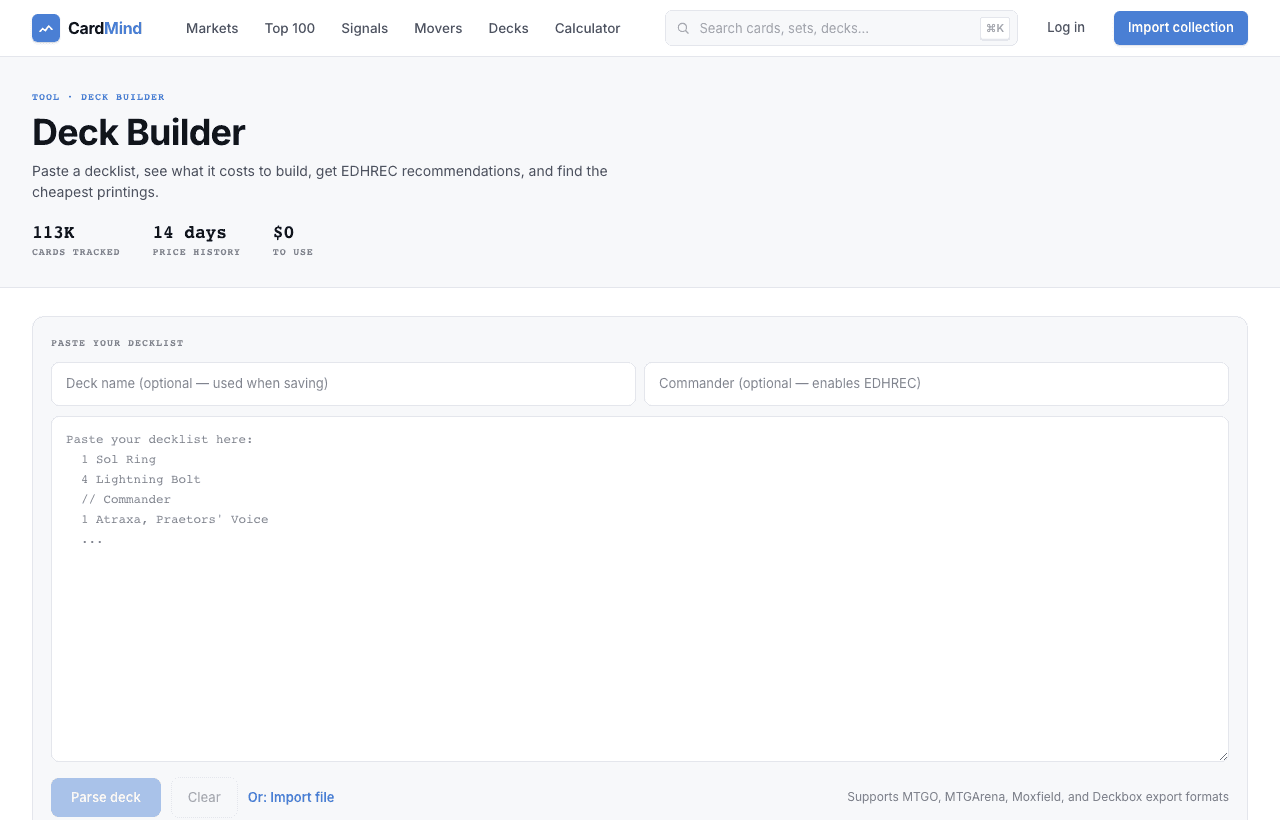The height and width of the screenshot is (820, 1280).
Task: Open the Or: Import file link
Action: click(291, 797)
